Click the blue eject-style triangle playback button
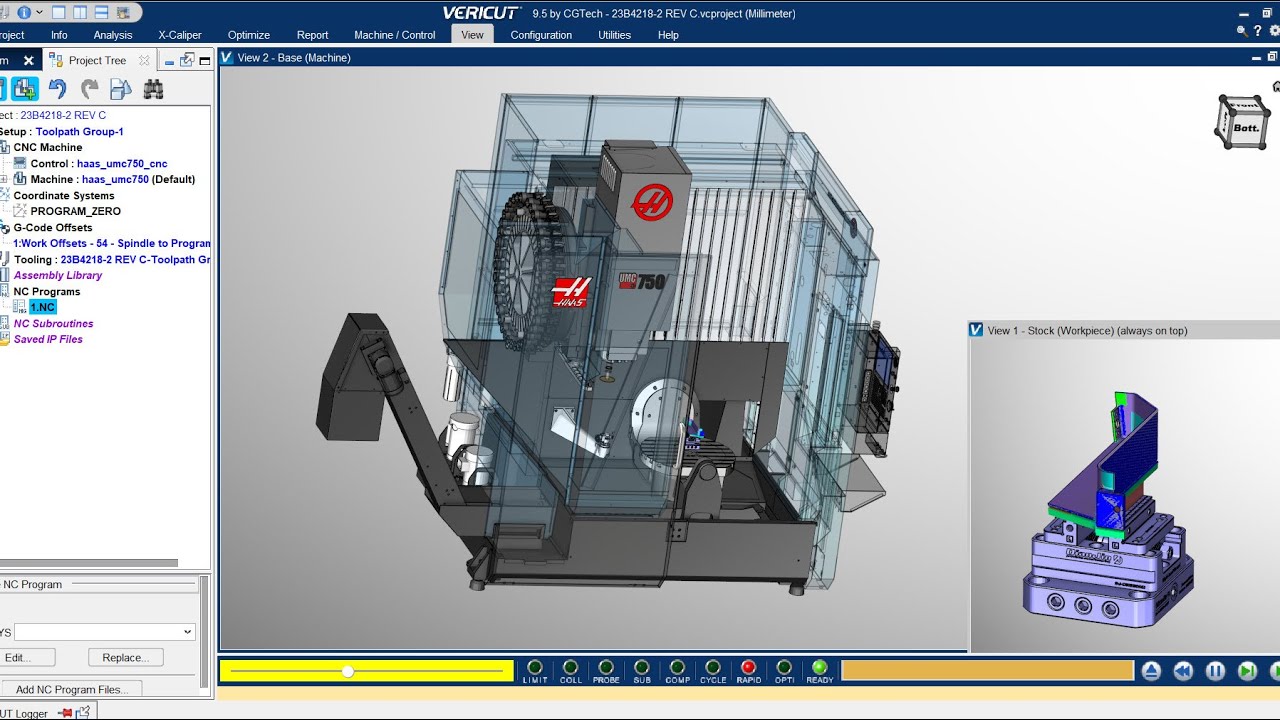Screen dimensions: 1280x720 (x=1151, y=671)
